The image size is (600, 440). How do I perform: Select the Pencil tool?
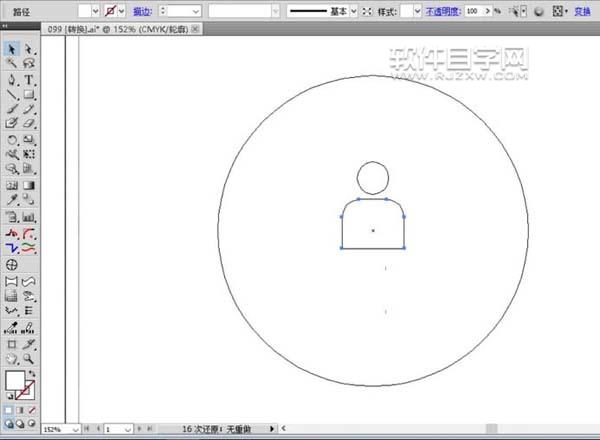coord(29,109)
